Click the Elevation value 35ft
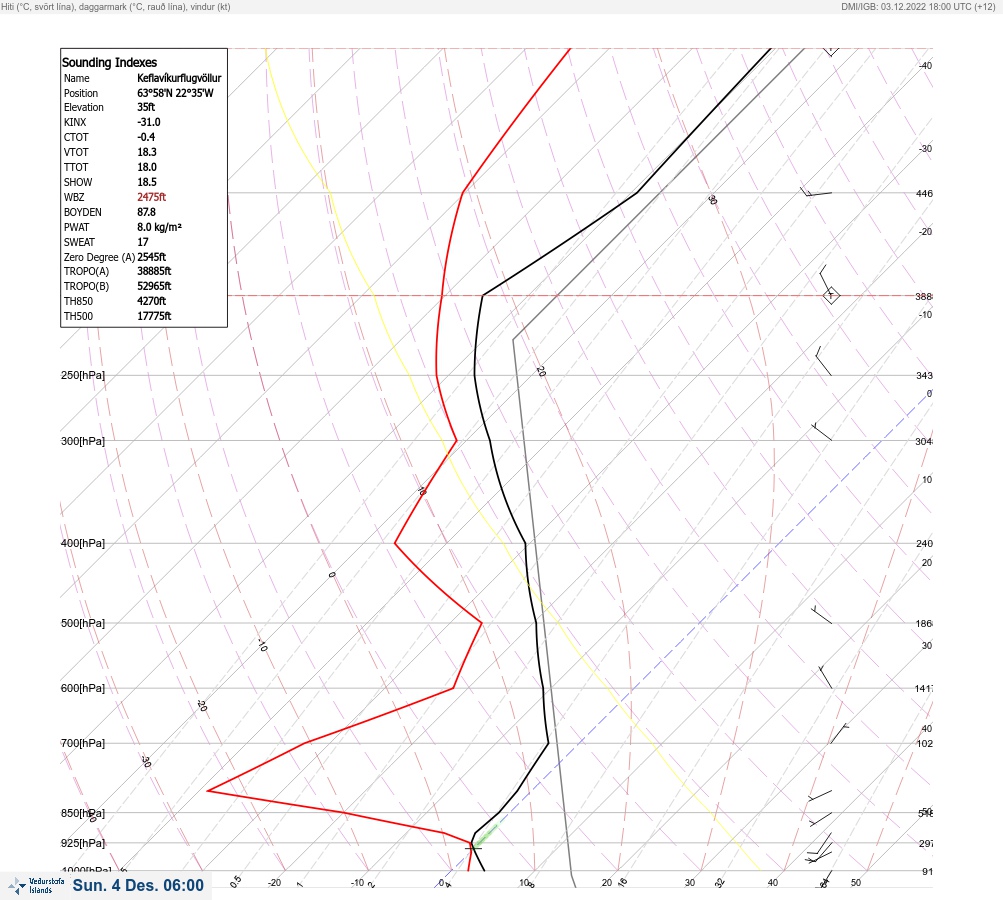This screenshot has width=1003, height=900. click(146, 107)
